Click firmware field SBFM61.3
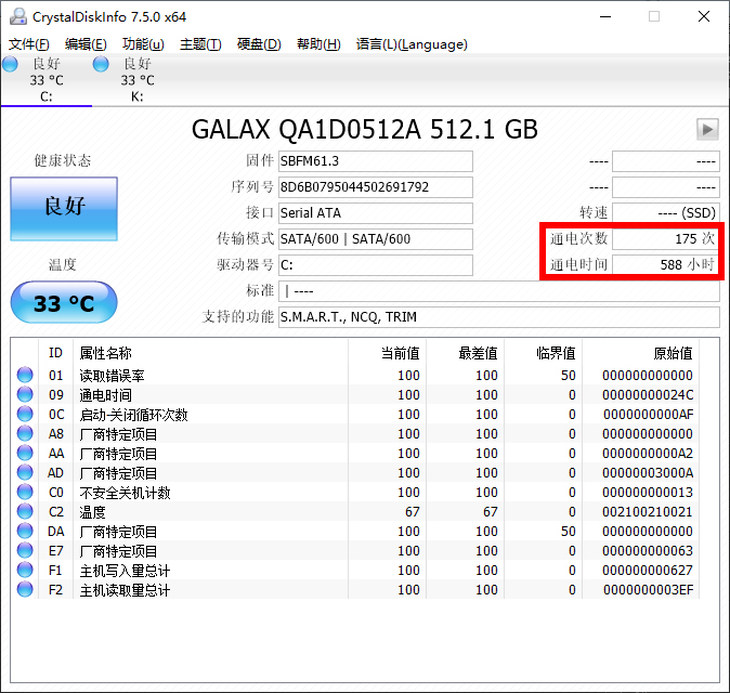730x693 pixels. tap(375, 161)
